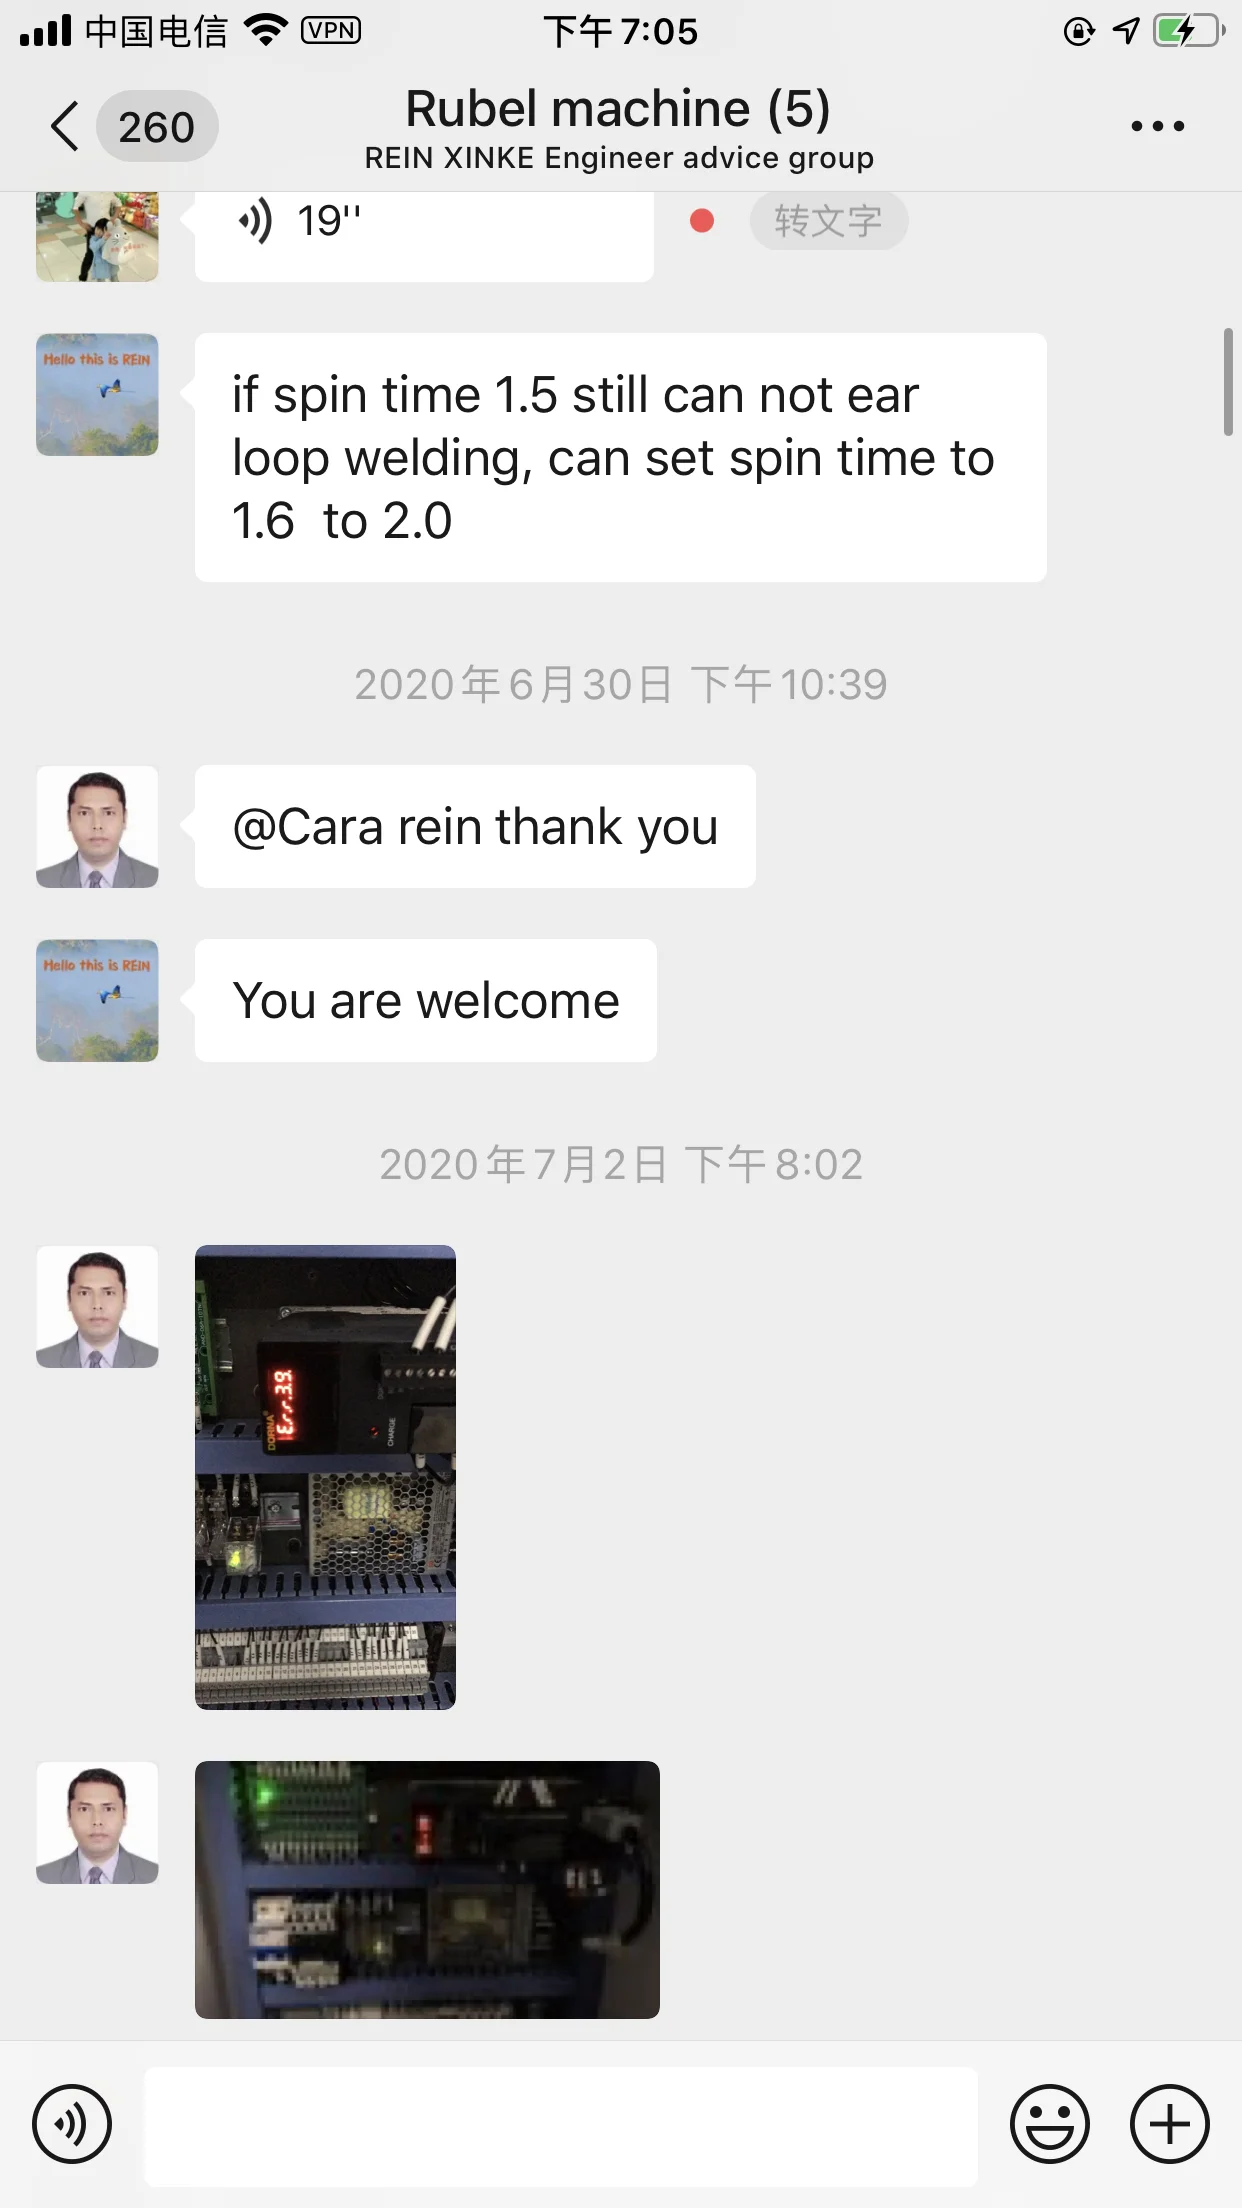
Task: Open the emoji sticker picker
Action: click(x=1049, y=2123)
